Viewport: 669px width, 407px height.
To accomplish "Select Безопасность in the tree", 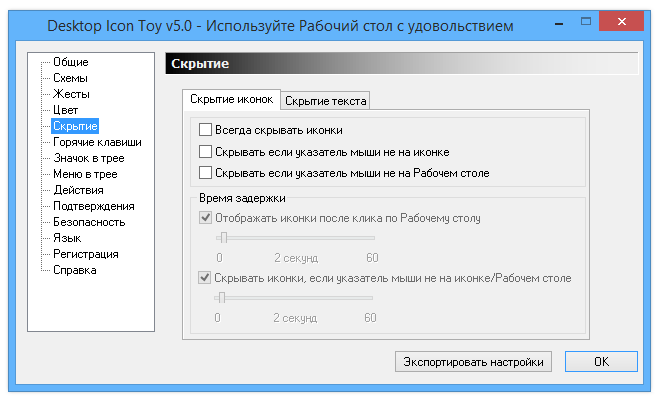I will pyautogui.click(x=89, y=222).
